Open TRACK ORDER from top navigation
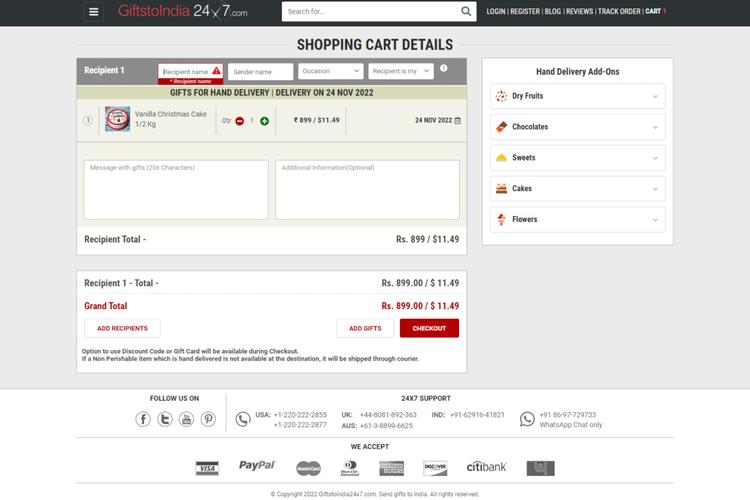The width and height of the screenshot is (750, 500). (x=619, y=11)
